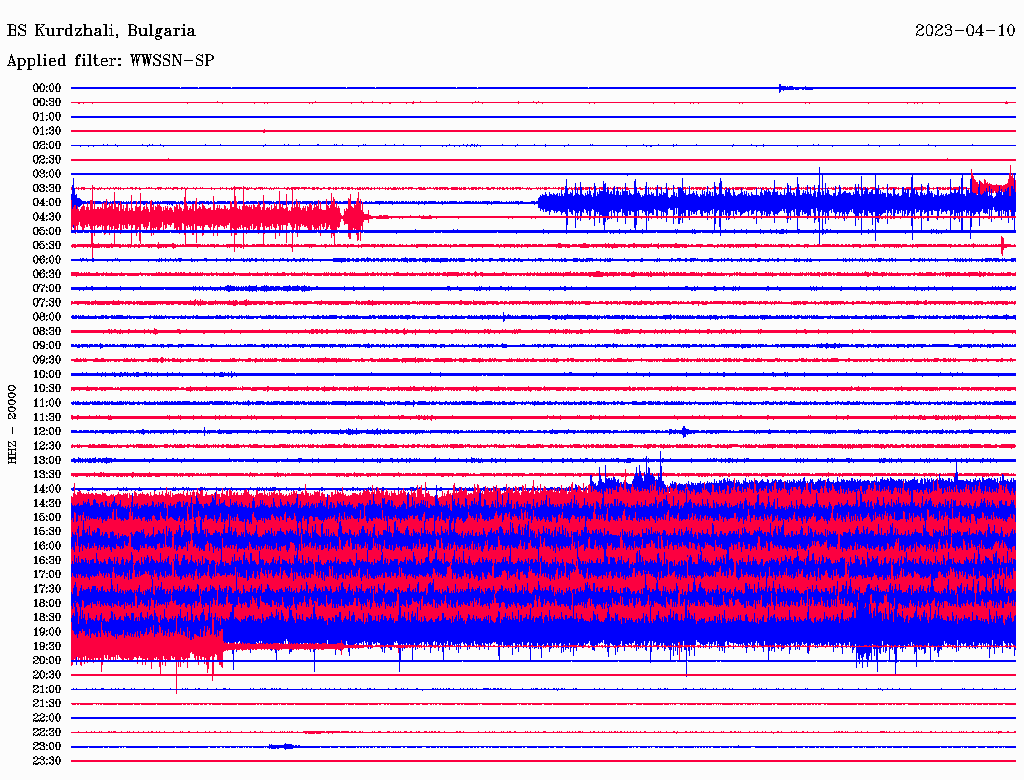This screenshot has height=780, width=1024.
Task: Click the 00:00 time label
Action: click(x=47, y=88)
